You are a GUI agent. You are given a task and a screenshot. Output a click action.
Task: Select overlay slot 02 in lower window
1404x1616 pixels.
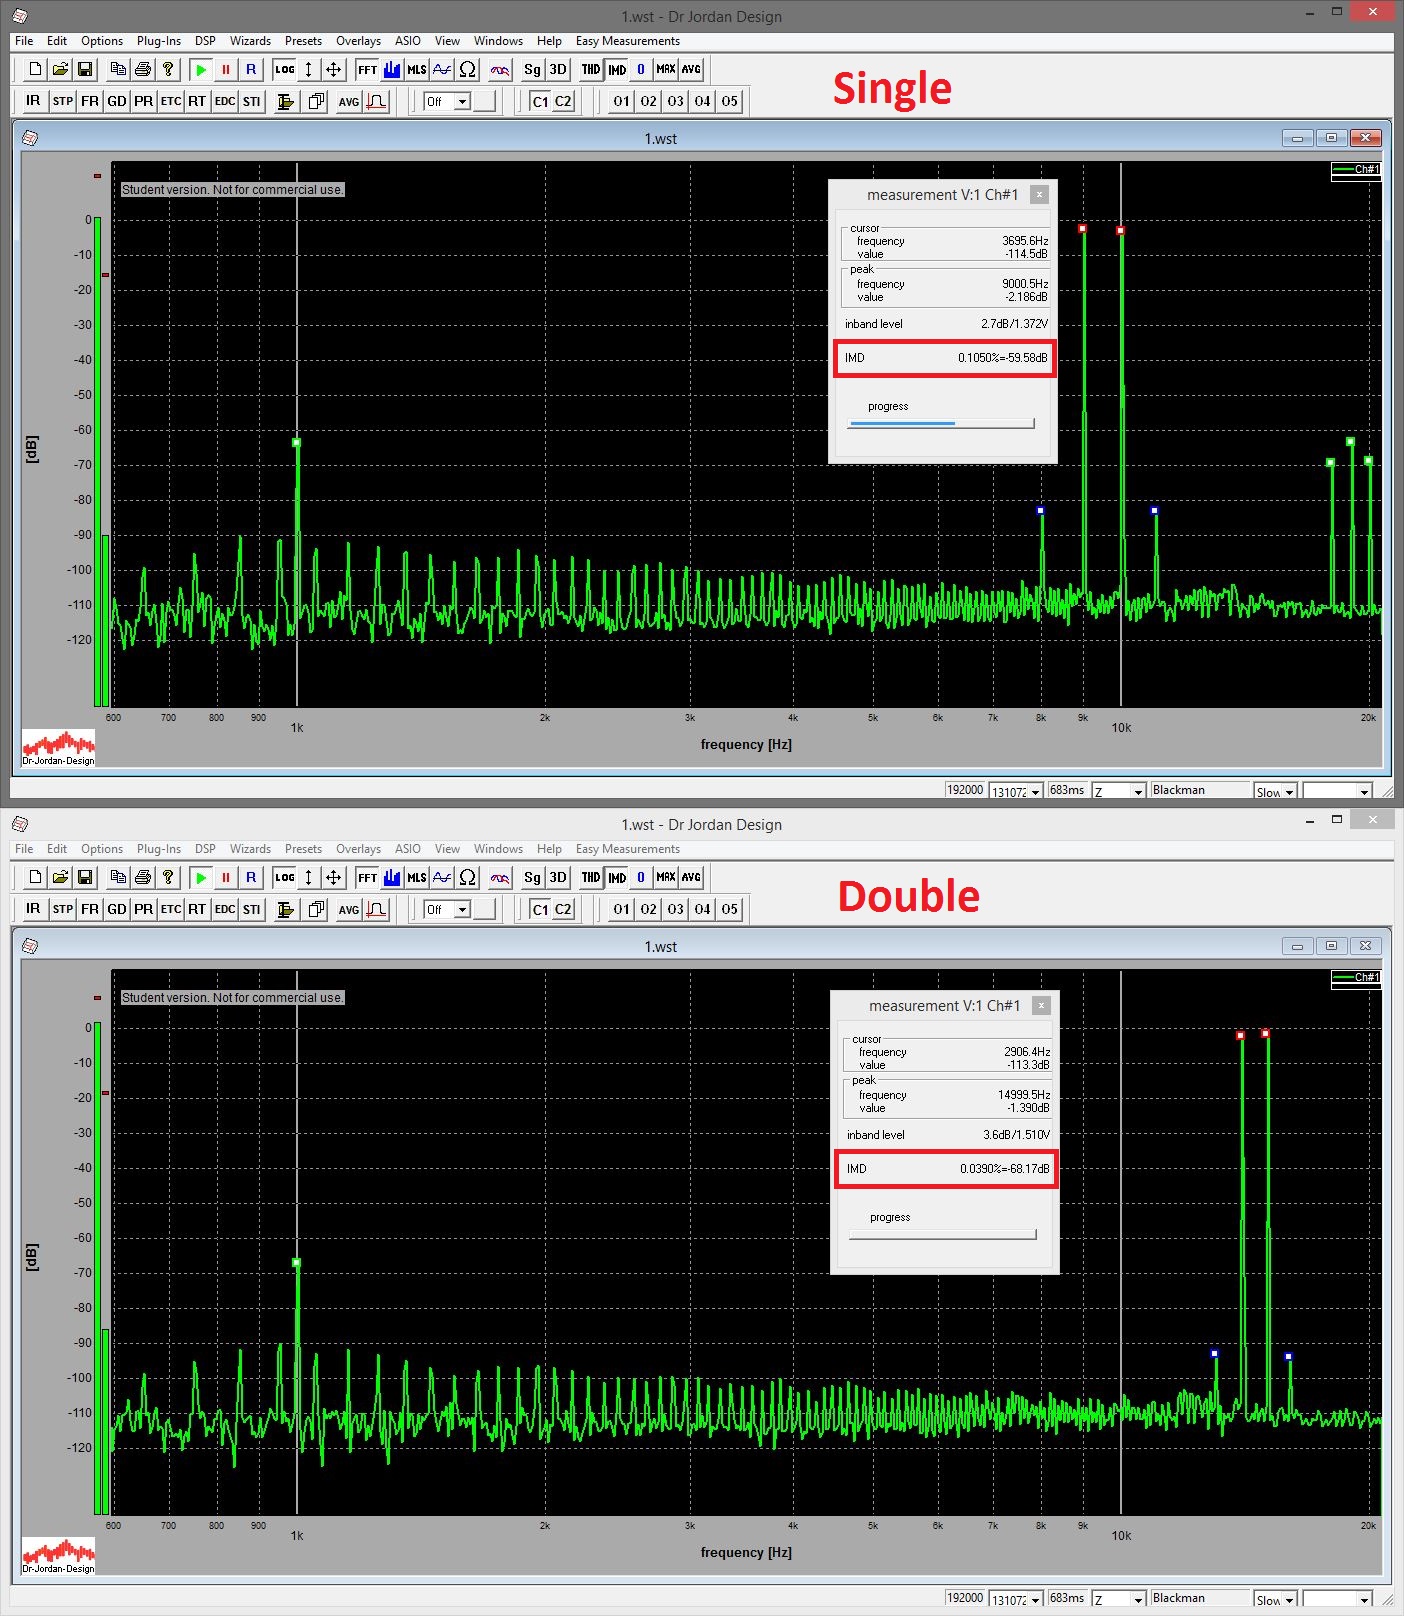[x=649, y=909]
